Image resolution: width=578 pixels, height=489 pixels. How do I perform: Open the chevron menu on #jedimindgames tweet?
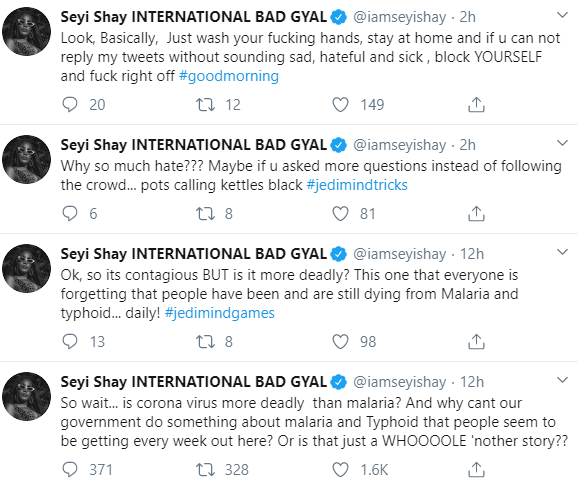tap(562, 252)
